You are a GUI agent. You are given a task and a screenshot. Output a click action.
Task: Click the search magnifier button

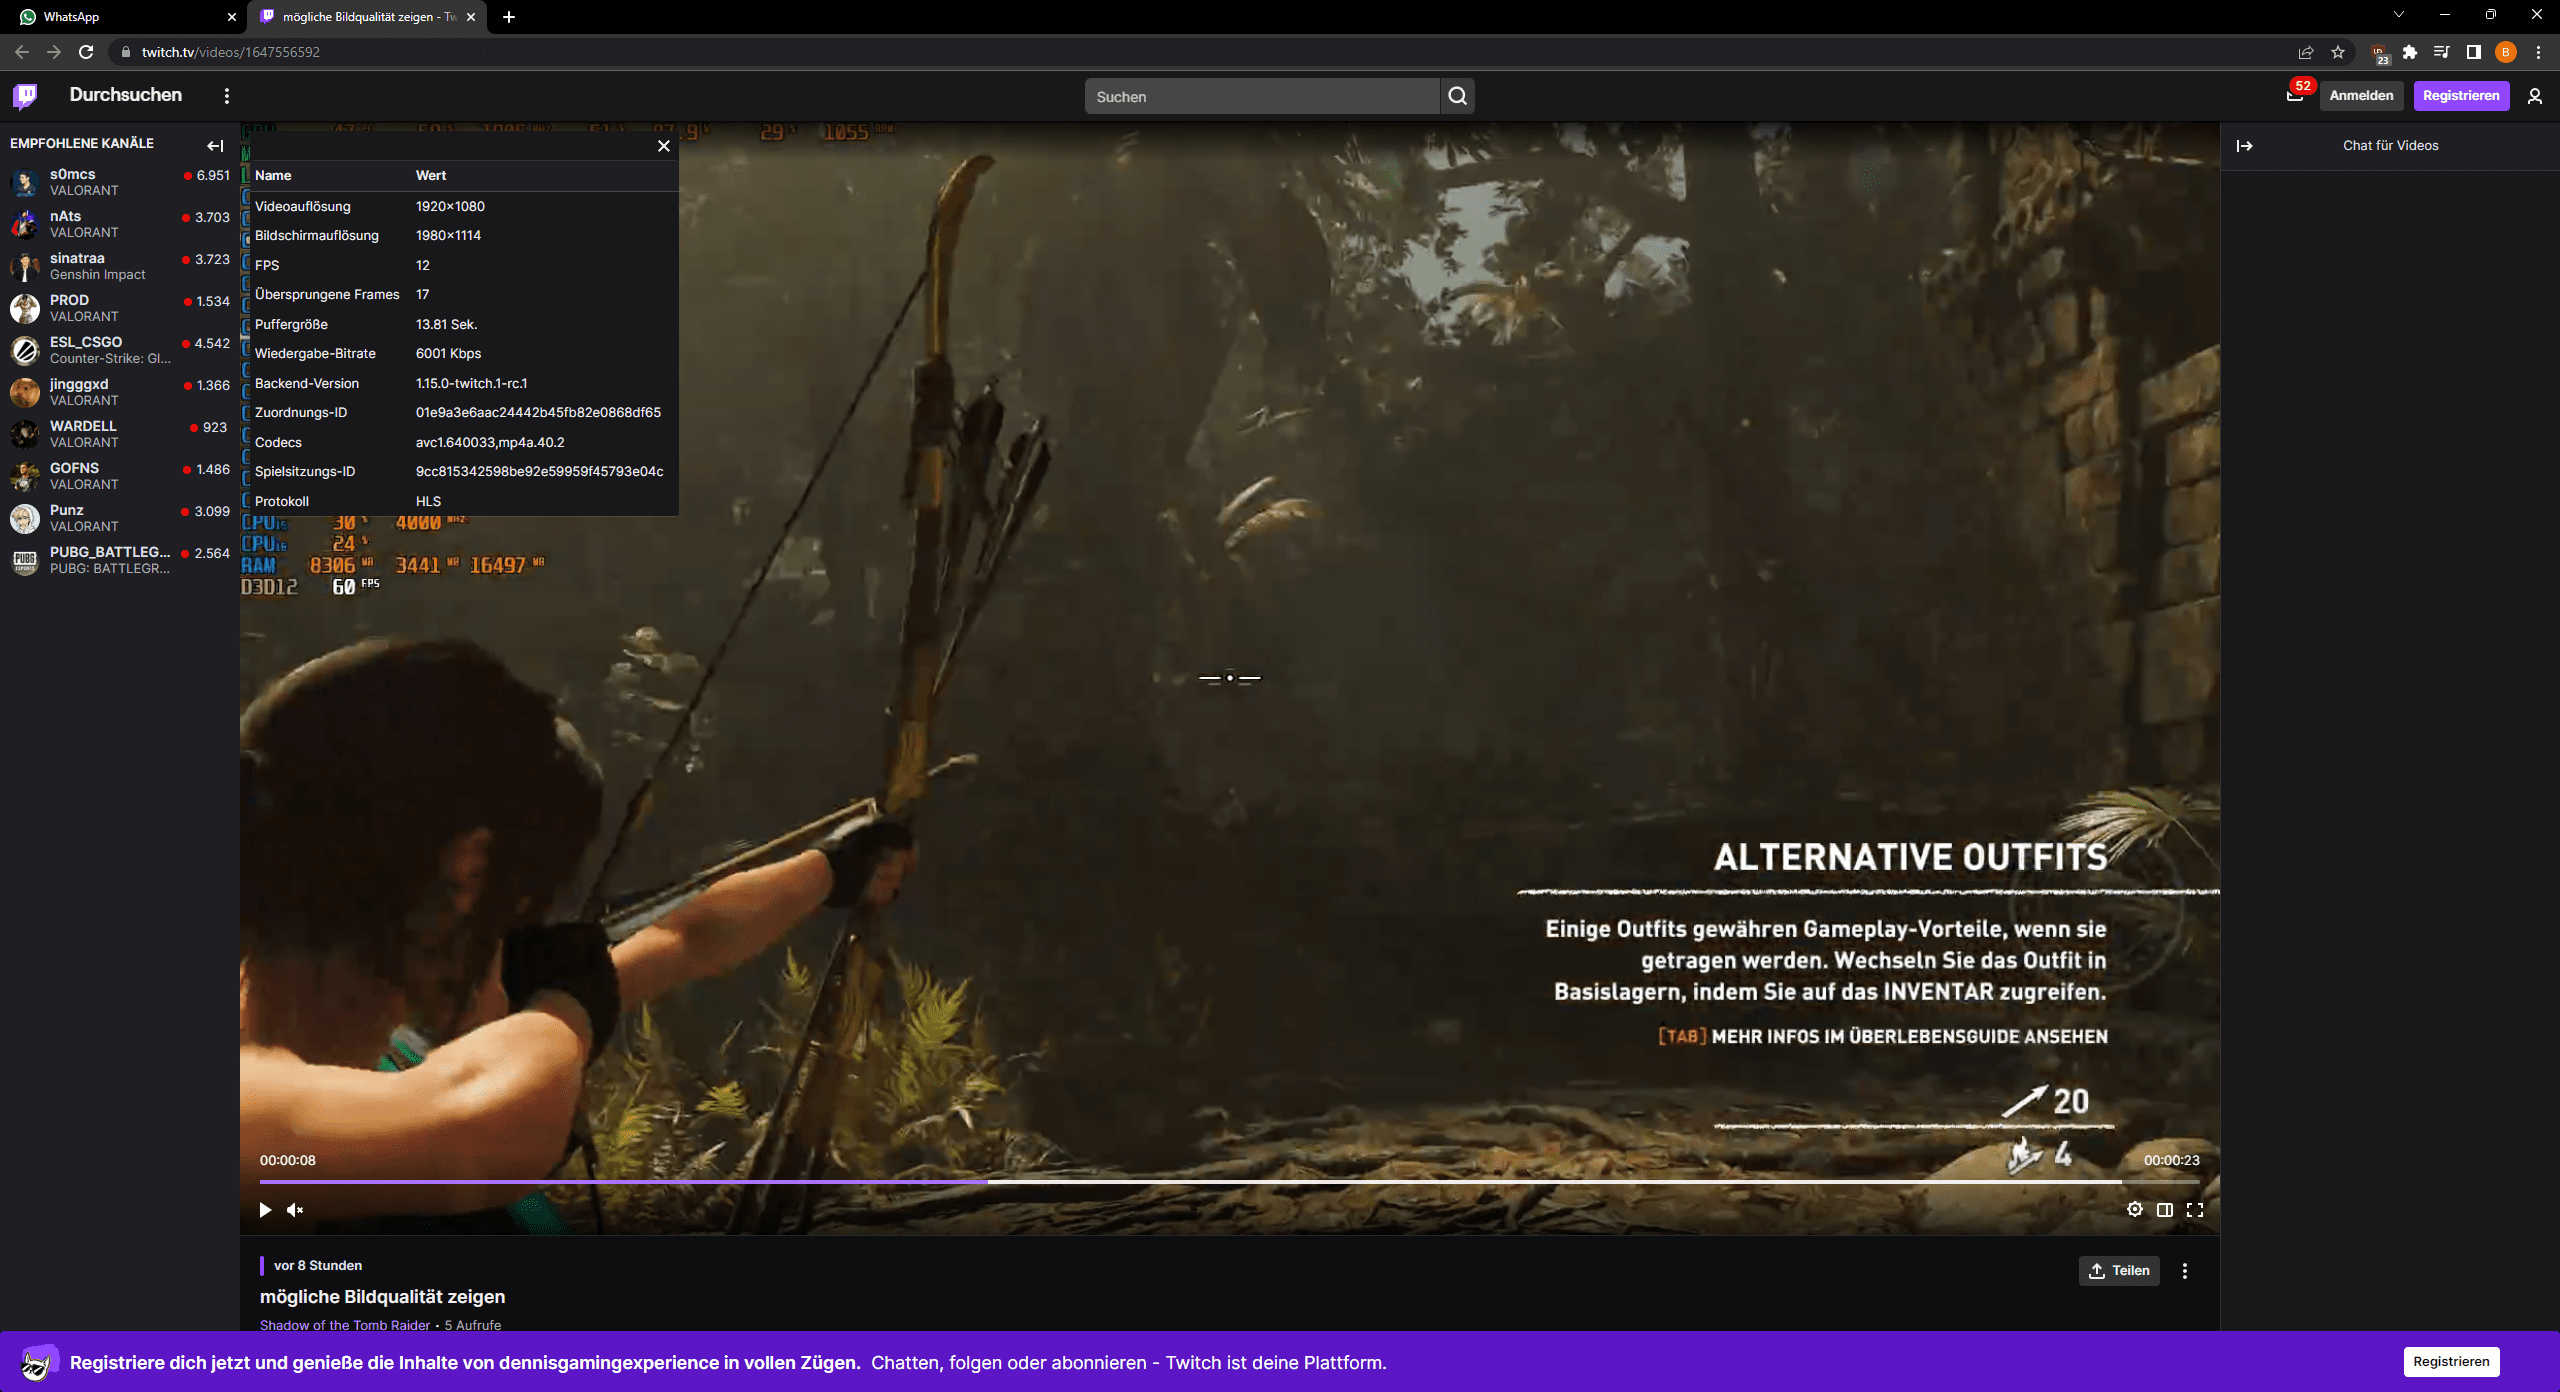(1457, 96)
